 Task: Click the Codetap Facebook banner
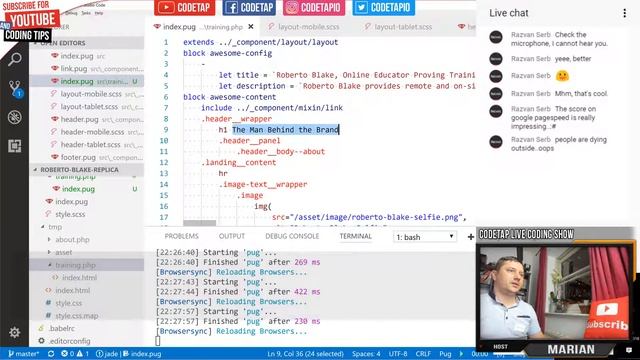click(249, 7)
